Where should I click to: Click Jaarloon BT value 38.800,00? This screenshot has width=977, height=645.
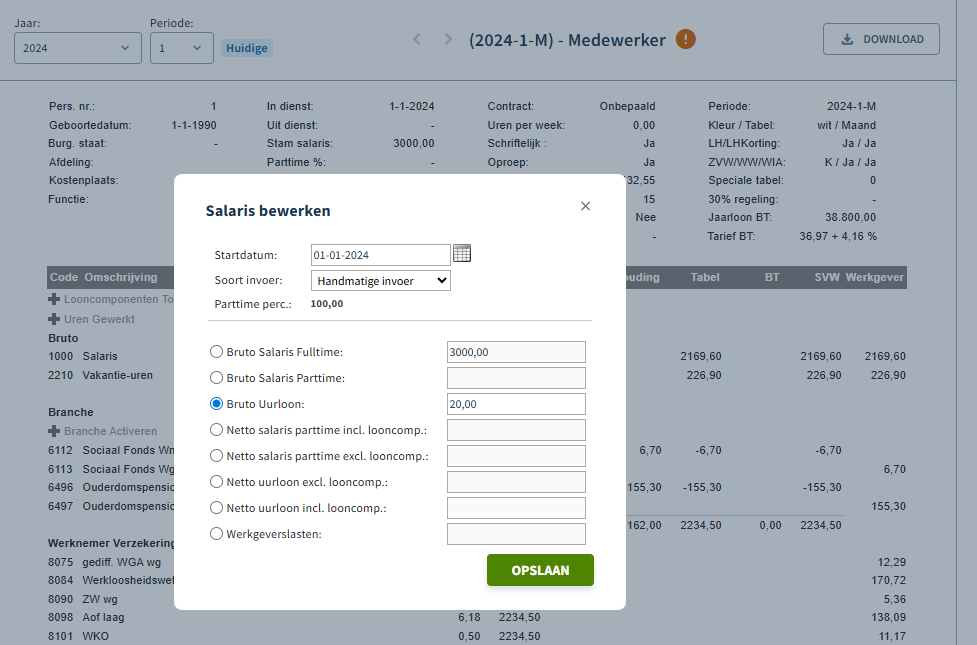point(851,217)
